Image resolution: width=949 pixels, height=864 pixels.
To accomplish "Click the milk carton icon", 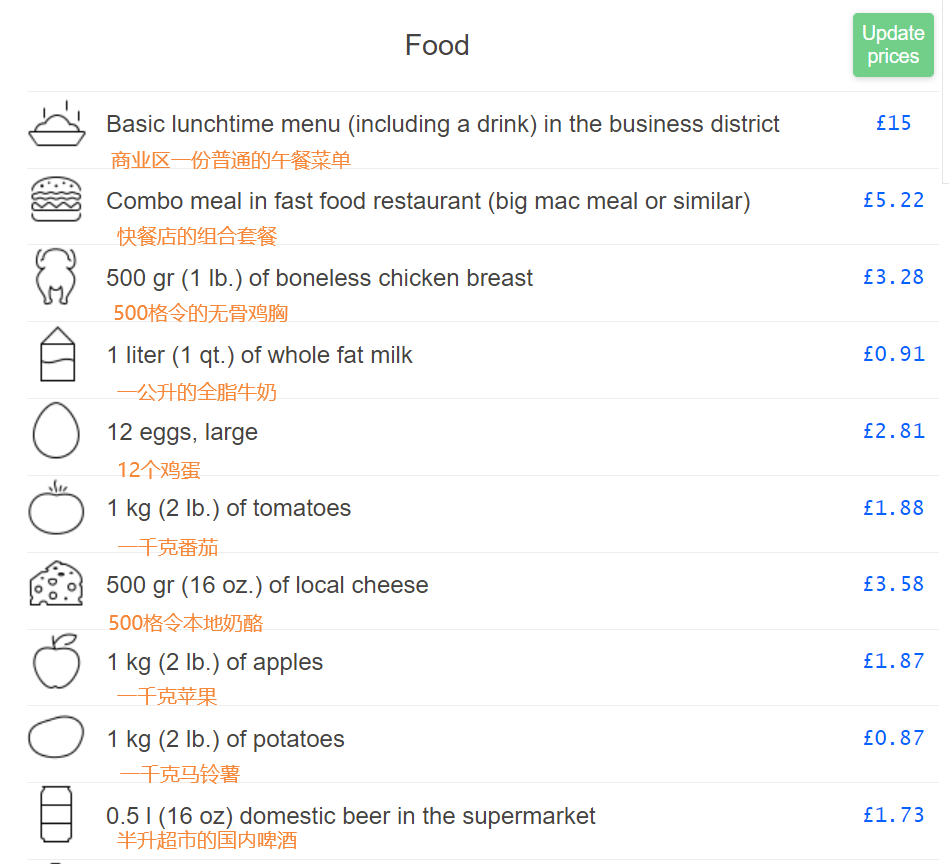I will (x=57, y=354).
